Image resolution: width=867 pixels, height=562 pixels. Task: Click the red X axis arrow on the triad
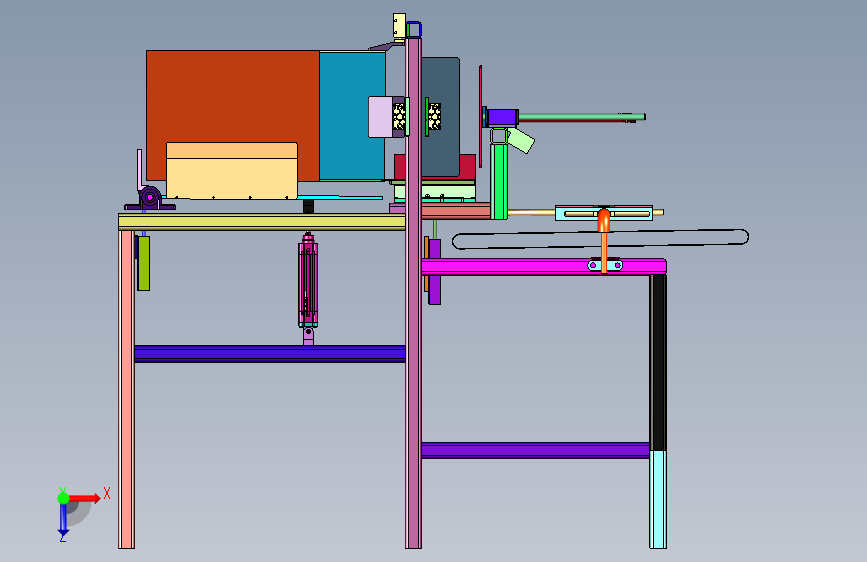tap(84, 498)
